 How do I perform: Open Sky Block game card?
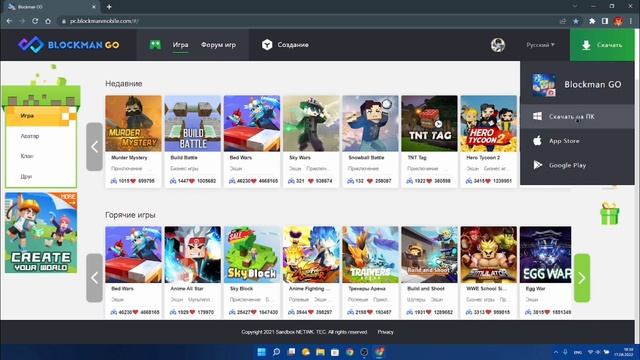[252, 273]
